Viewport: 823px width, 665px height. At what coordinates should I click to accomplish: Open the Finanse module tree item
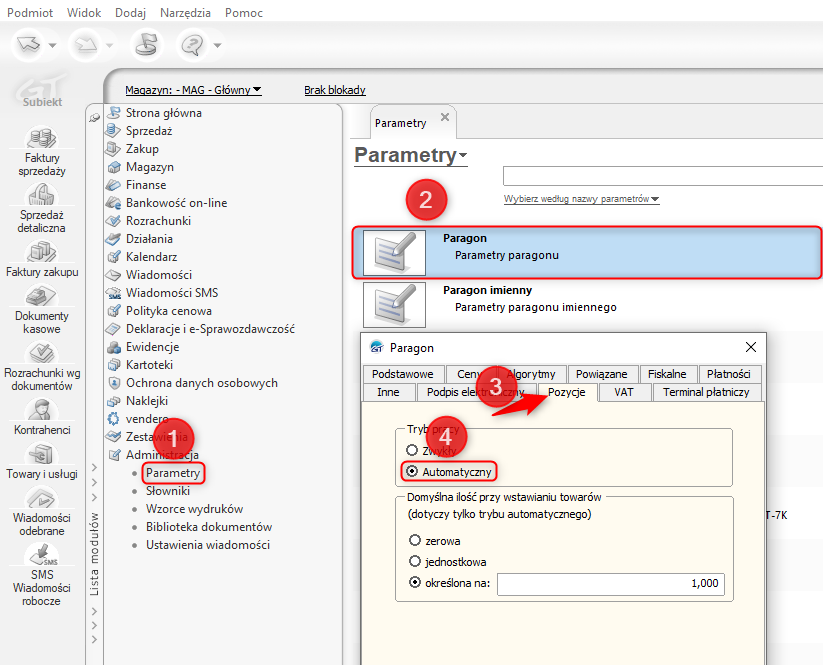pos(146,185)
